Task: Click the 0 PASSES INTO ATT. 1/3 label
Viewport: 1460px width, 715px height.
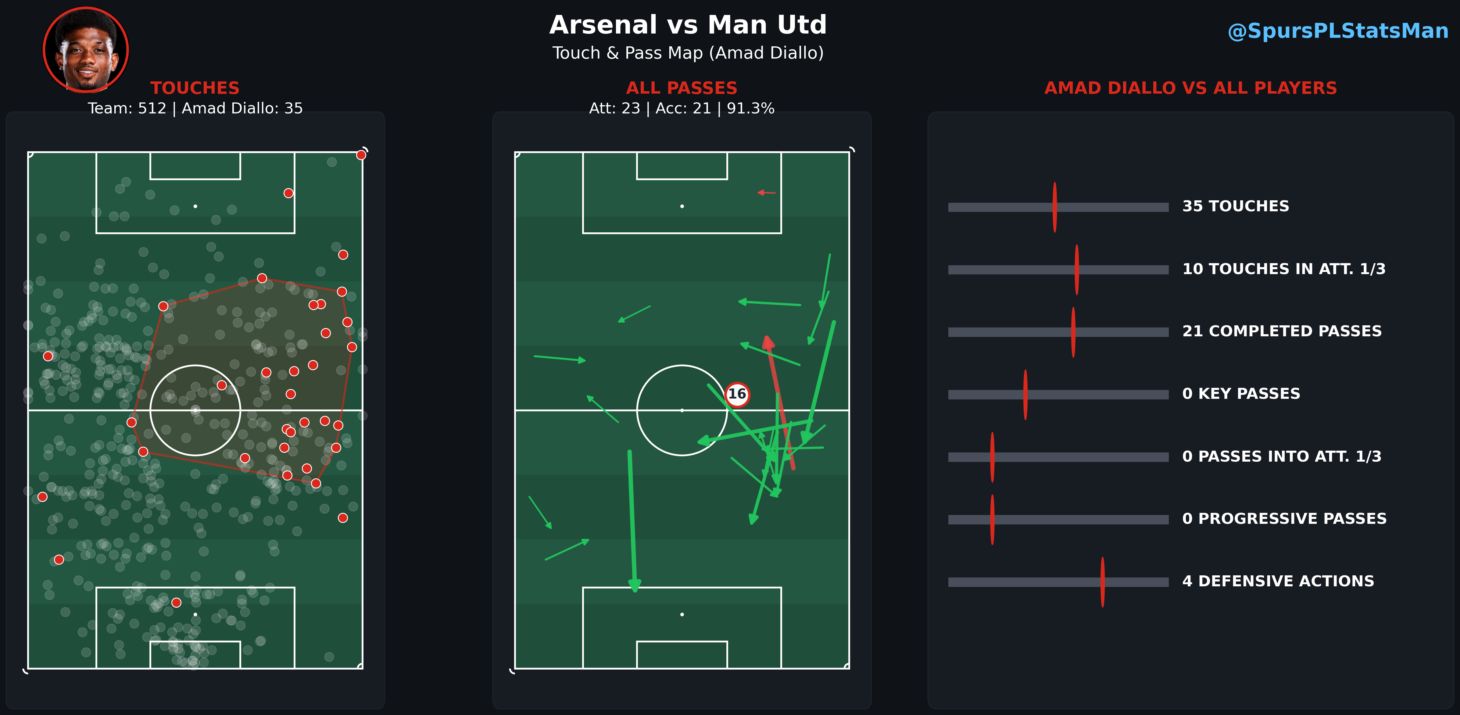Action: pyautogui.click(x=1281, y=456)
